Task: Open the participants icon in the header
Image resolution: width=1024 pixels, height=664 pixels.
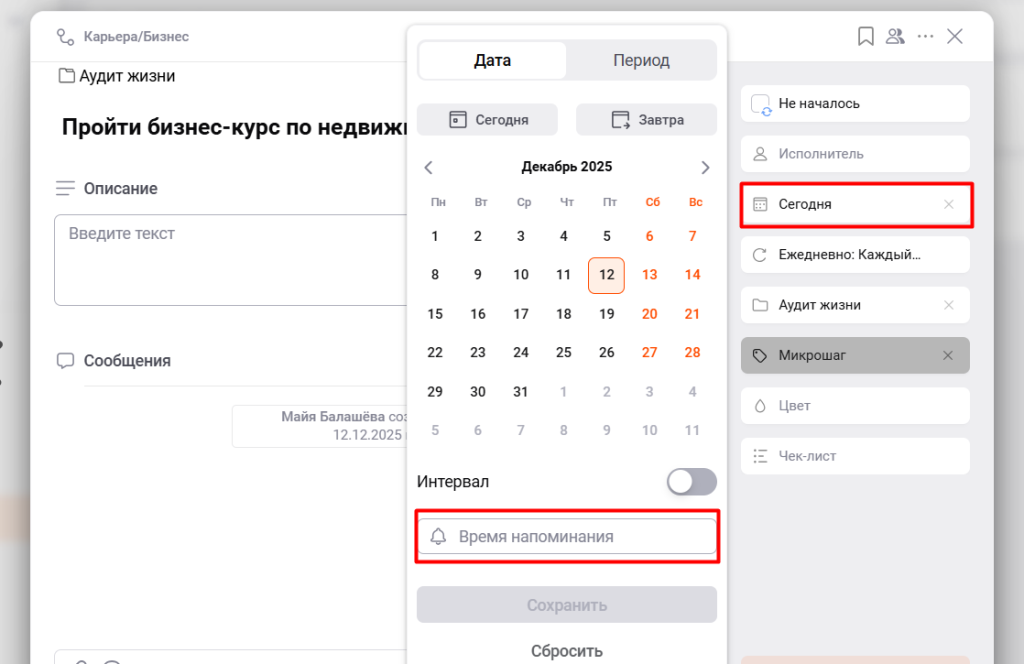Action: (x=895, y=36)
